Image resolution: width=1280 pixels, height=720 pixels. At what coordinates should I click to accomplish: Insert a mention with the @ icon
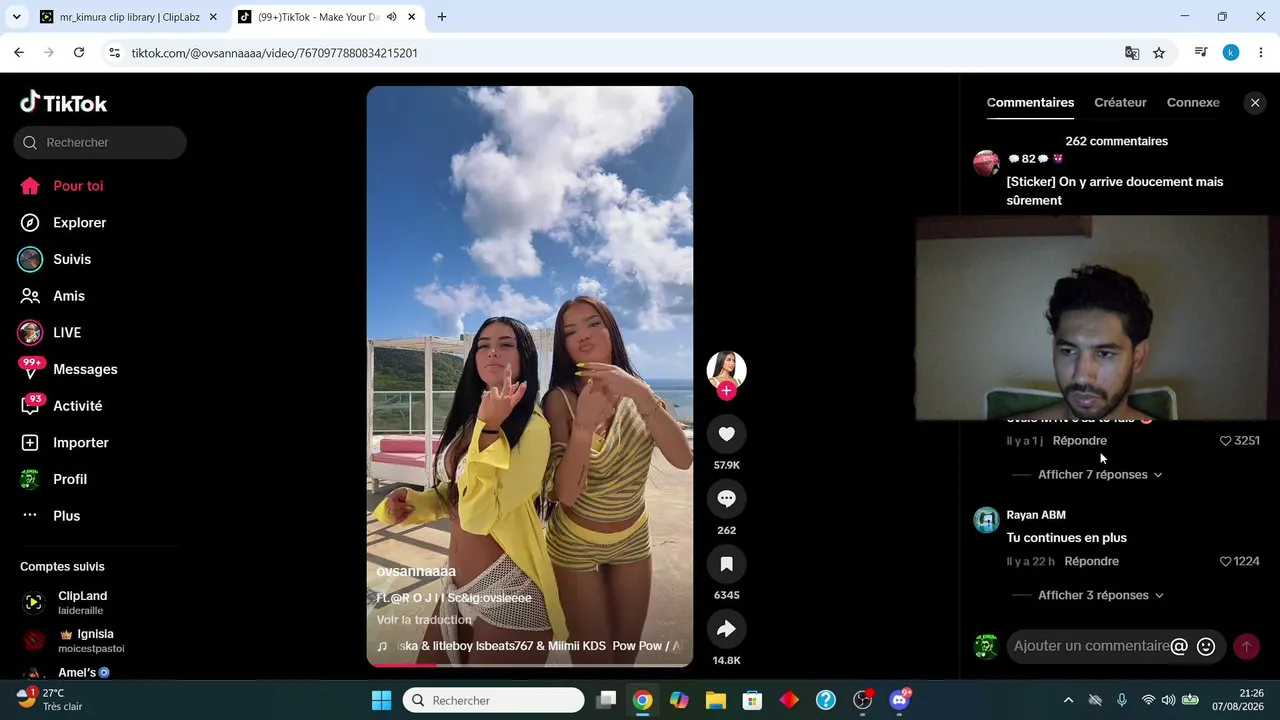click(x=1179, y=646)
